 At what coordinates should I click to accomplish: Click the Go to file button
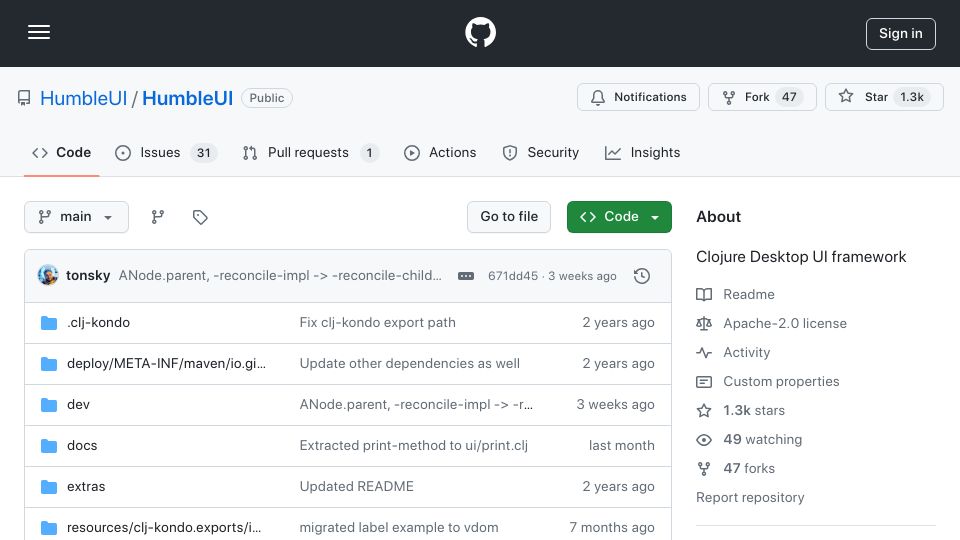(509, 217)
